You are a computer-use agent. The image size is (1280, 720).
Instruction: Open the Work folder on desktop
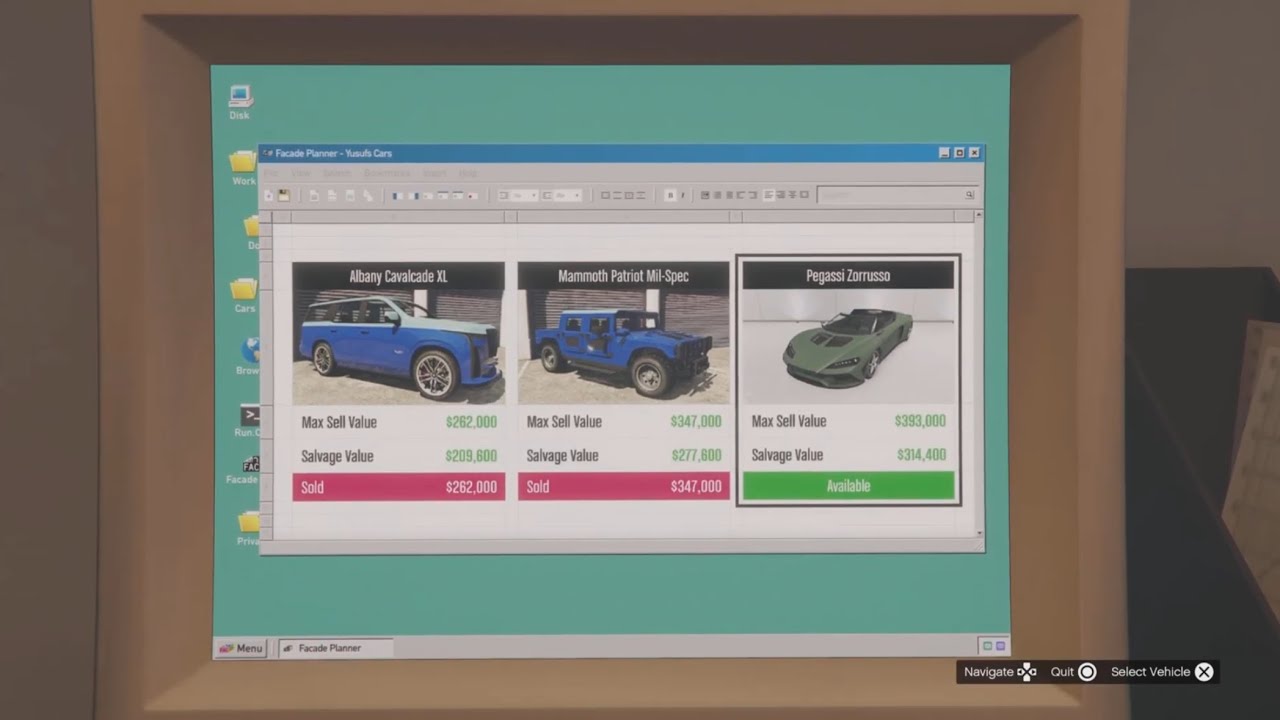[244, 167]
